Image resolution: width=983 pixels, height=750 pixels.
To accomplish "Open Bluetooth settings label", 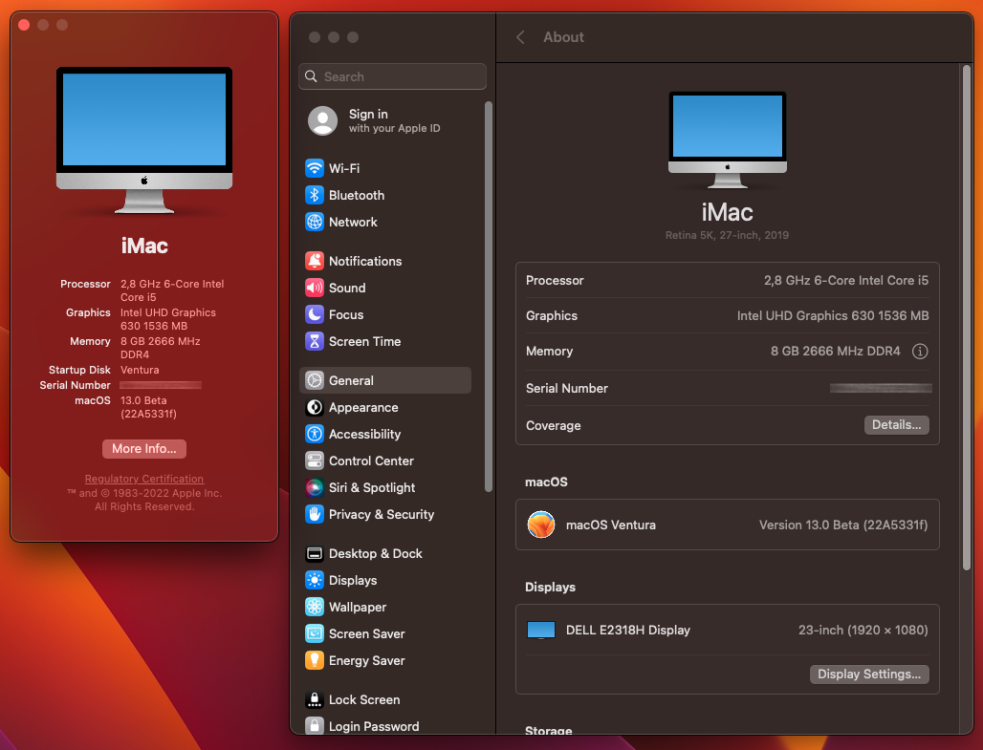I will click(x=357, y=195).
